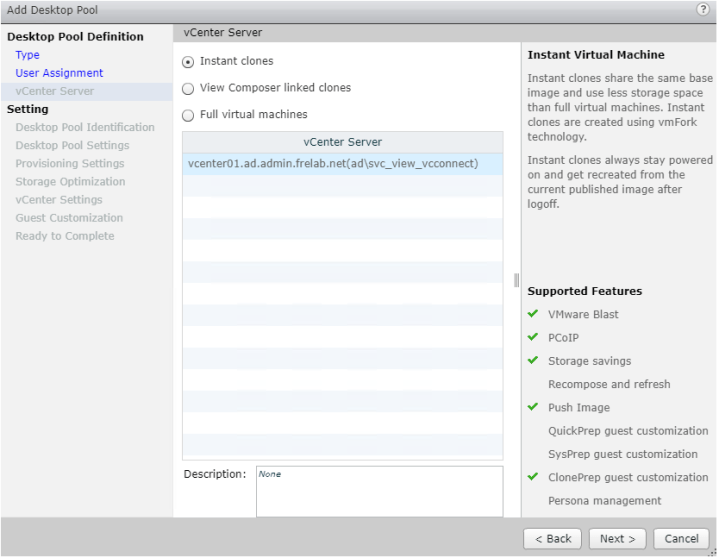Click QuickPrep guest customization text
Viewport: 719px width, 558px height.
pyautogui.click(x=628, y=431)
